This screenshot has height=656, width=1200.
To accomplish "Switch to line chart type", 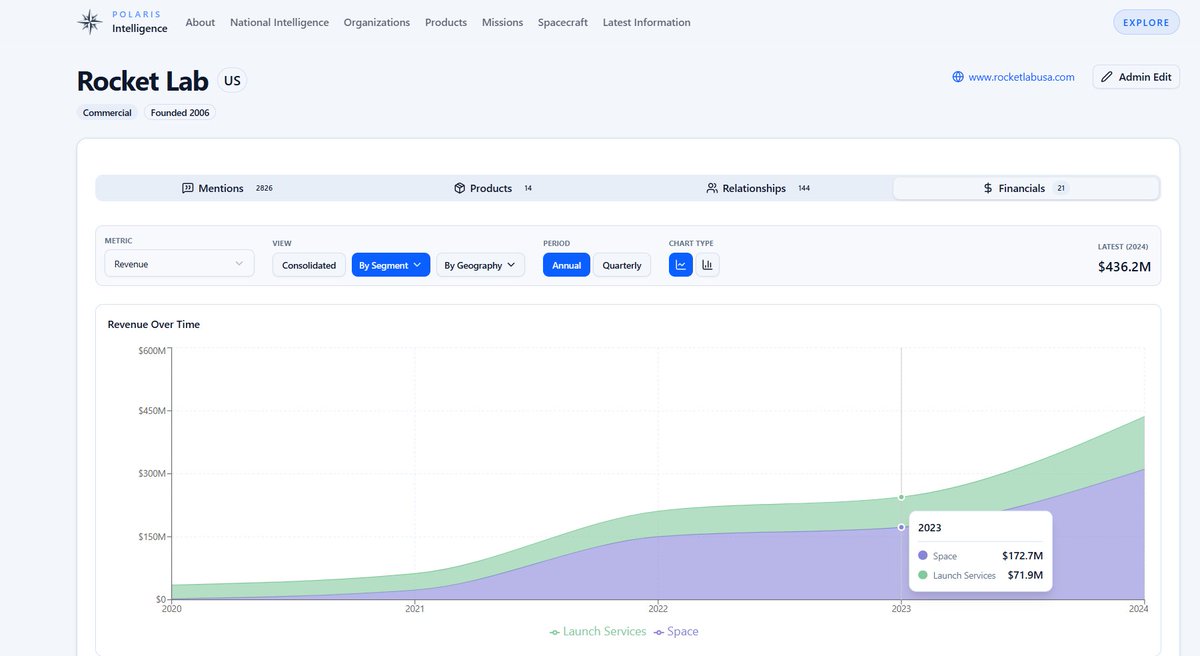I will click(681, 265).
